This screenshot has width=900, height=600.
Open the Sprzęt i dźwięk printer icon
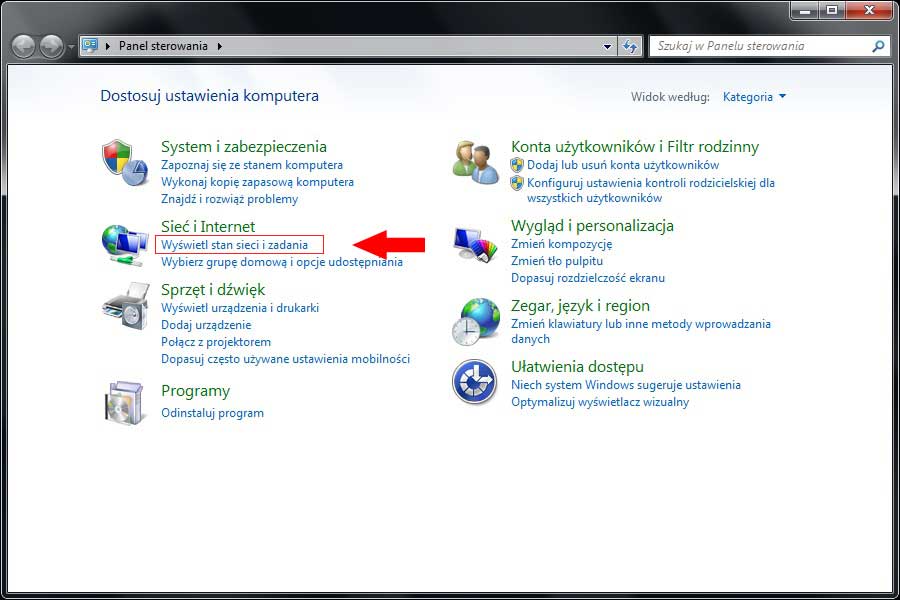(126, 307)
